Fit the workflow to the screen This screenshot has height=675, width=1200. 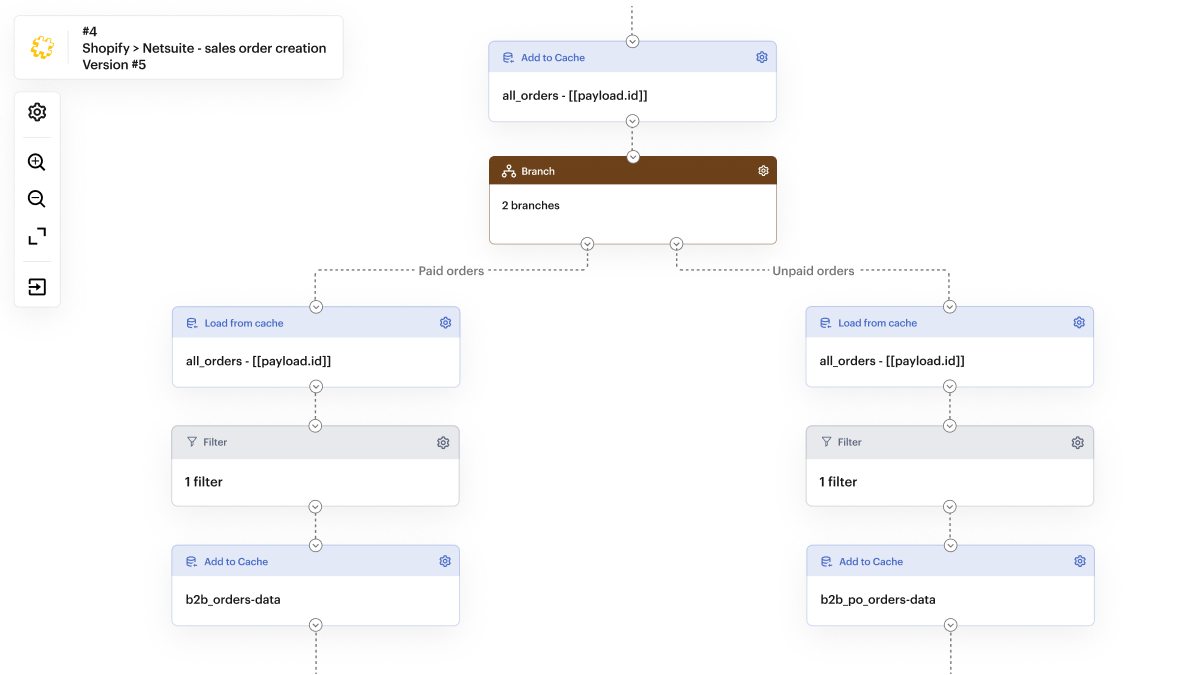pos(36,236)
